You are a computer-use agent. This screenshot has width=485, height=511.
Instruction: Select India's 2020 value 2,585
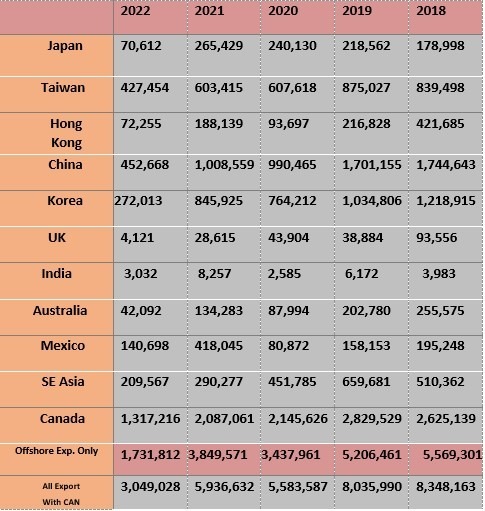point(284,274)
